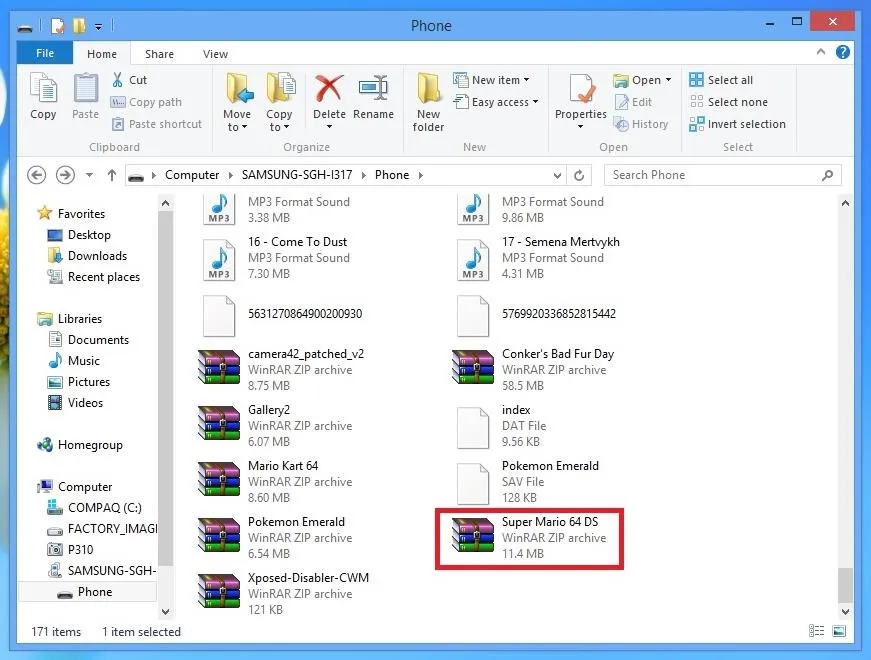Switch to the Share ribbon tab
Screen dimensions: 871x660
tap(159, 54)
